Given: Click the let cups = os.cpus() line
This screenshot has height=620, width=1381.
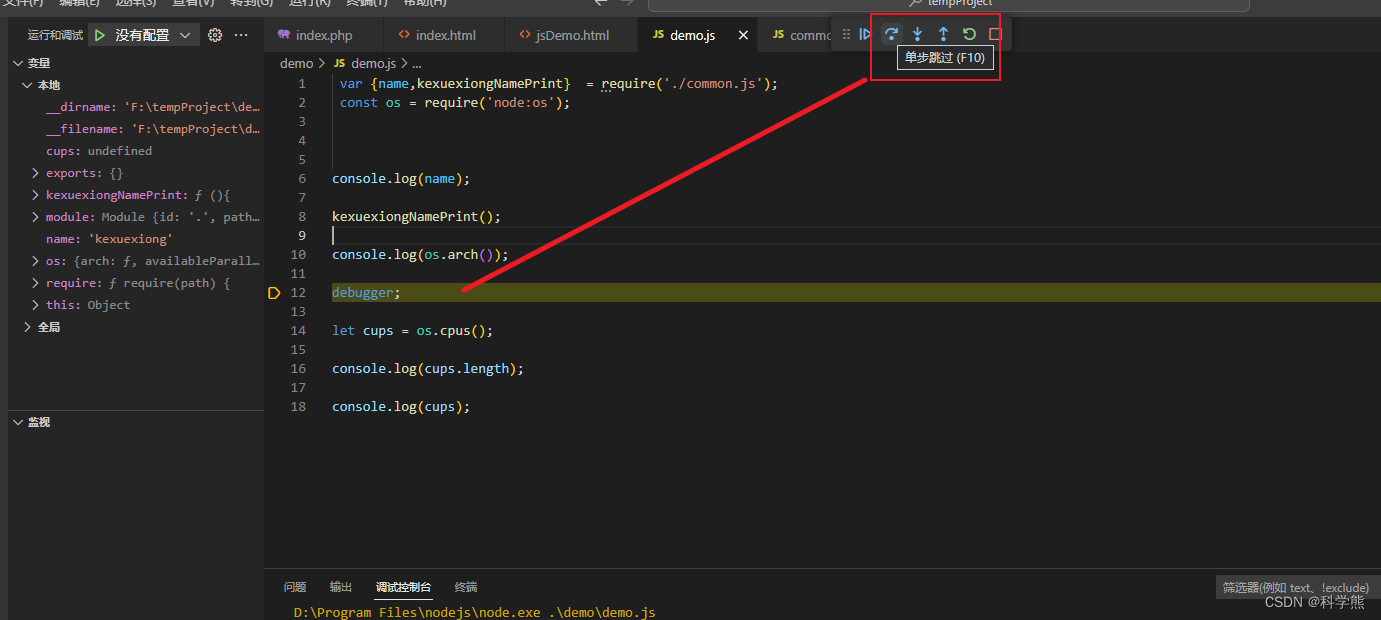Looking at the screenshot, I should (413, 331).
